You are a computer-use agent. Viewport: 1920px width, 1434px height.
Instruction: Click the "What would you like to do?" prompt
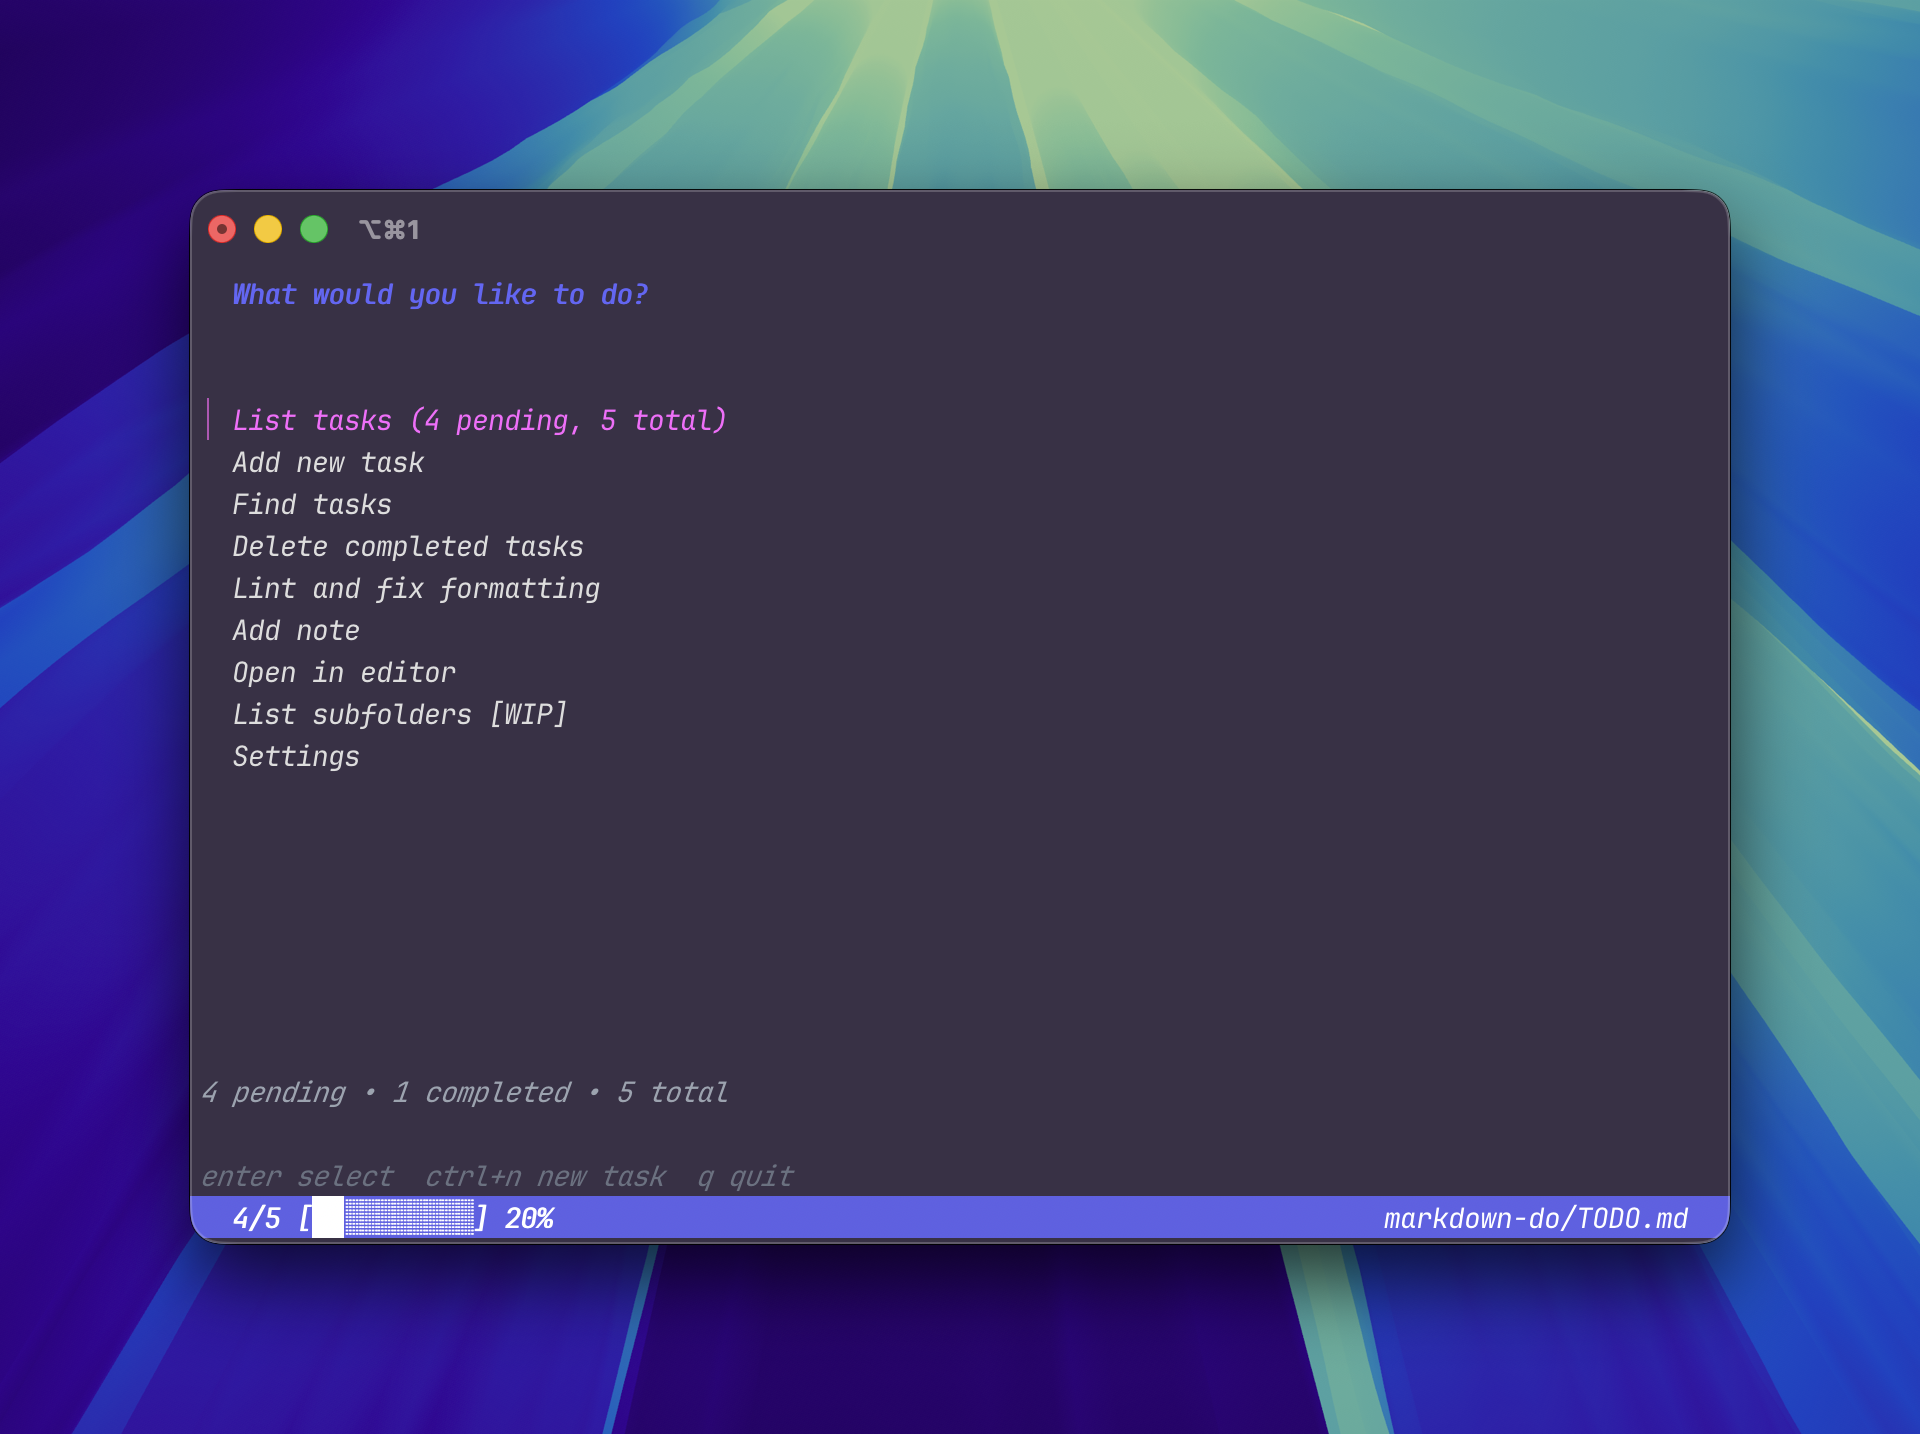pyautogui.click(x=440, y=294)
